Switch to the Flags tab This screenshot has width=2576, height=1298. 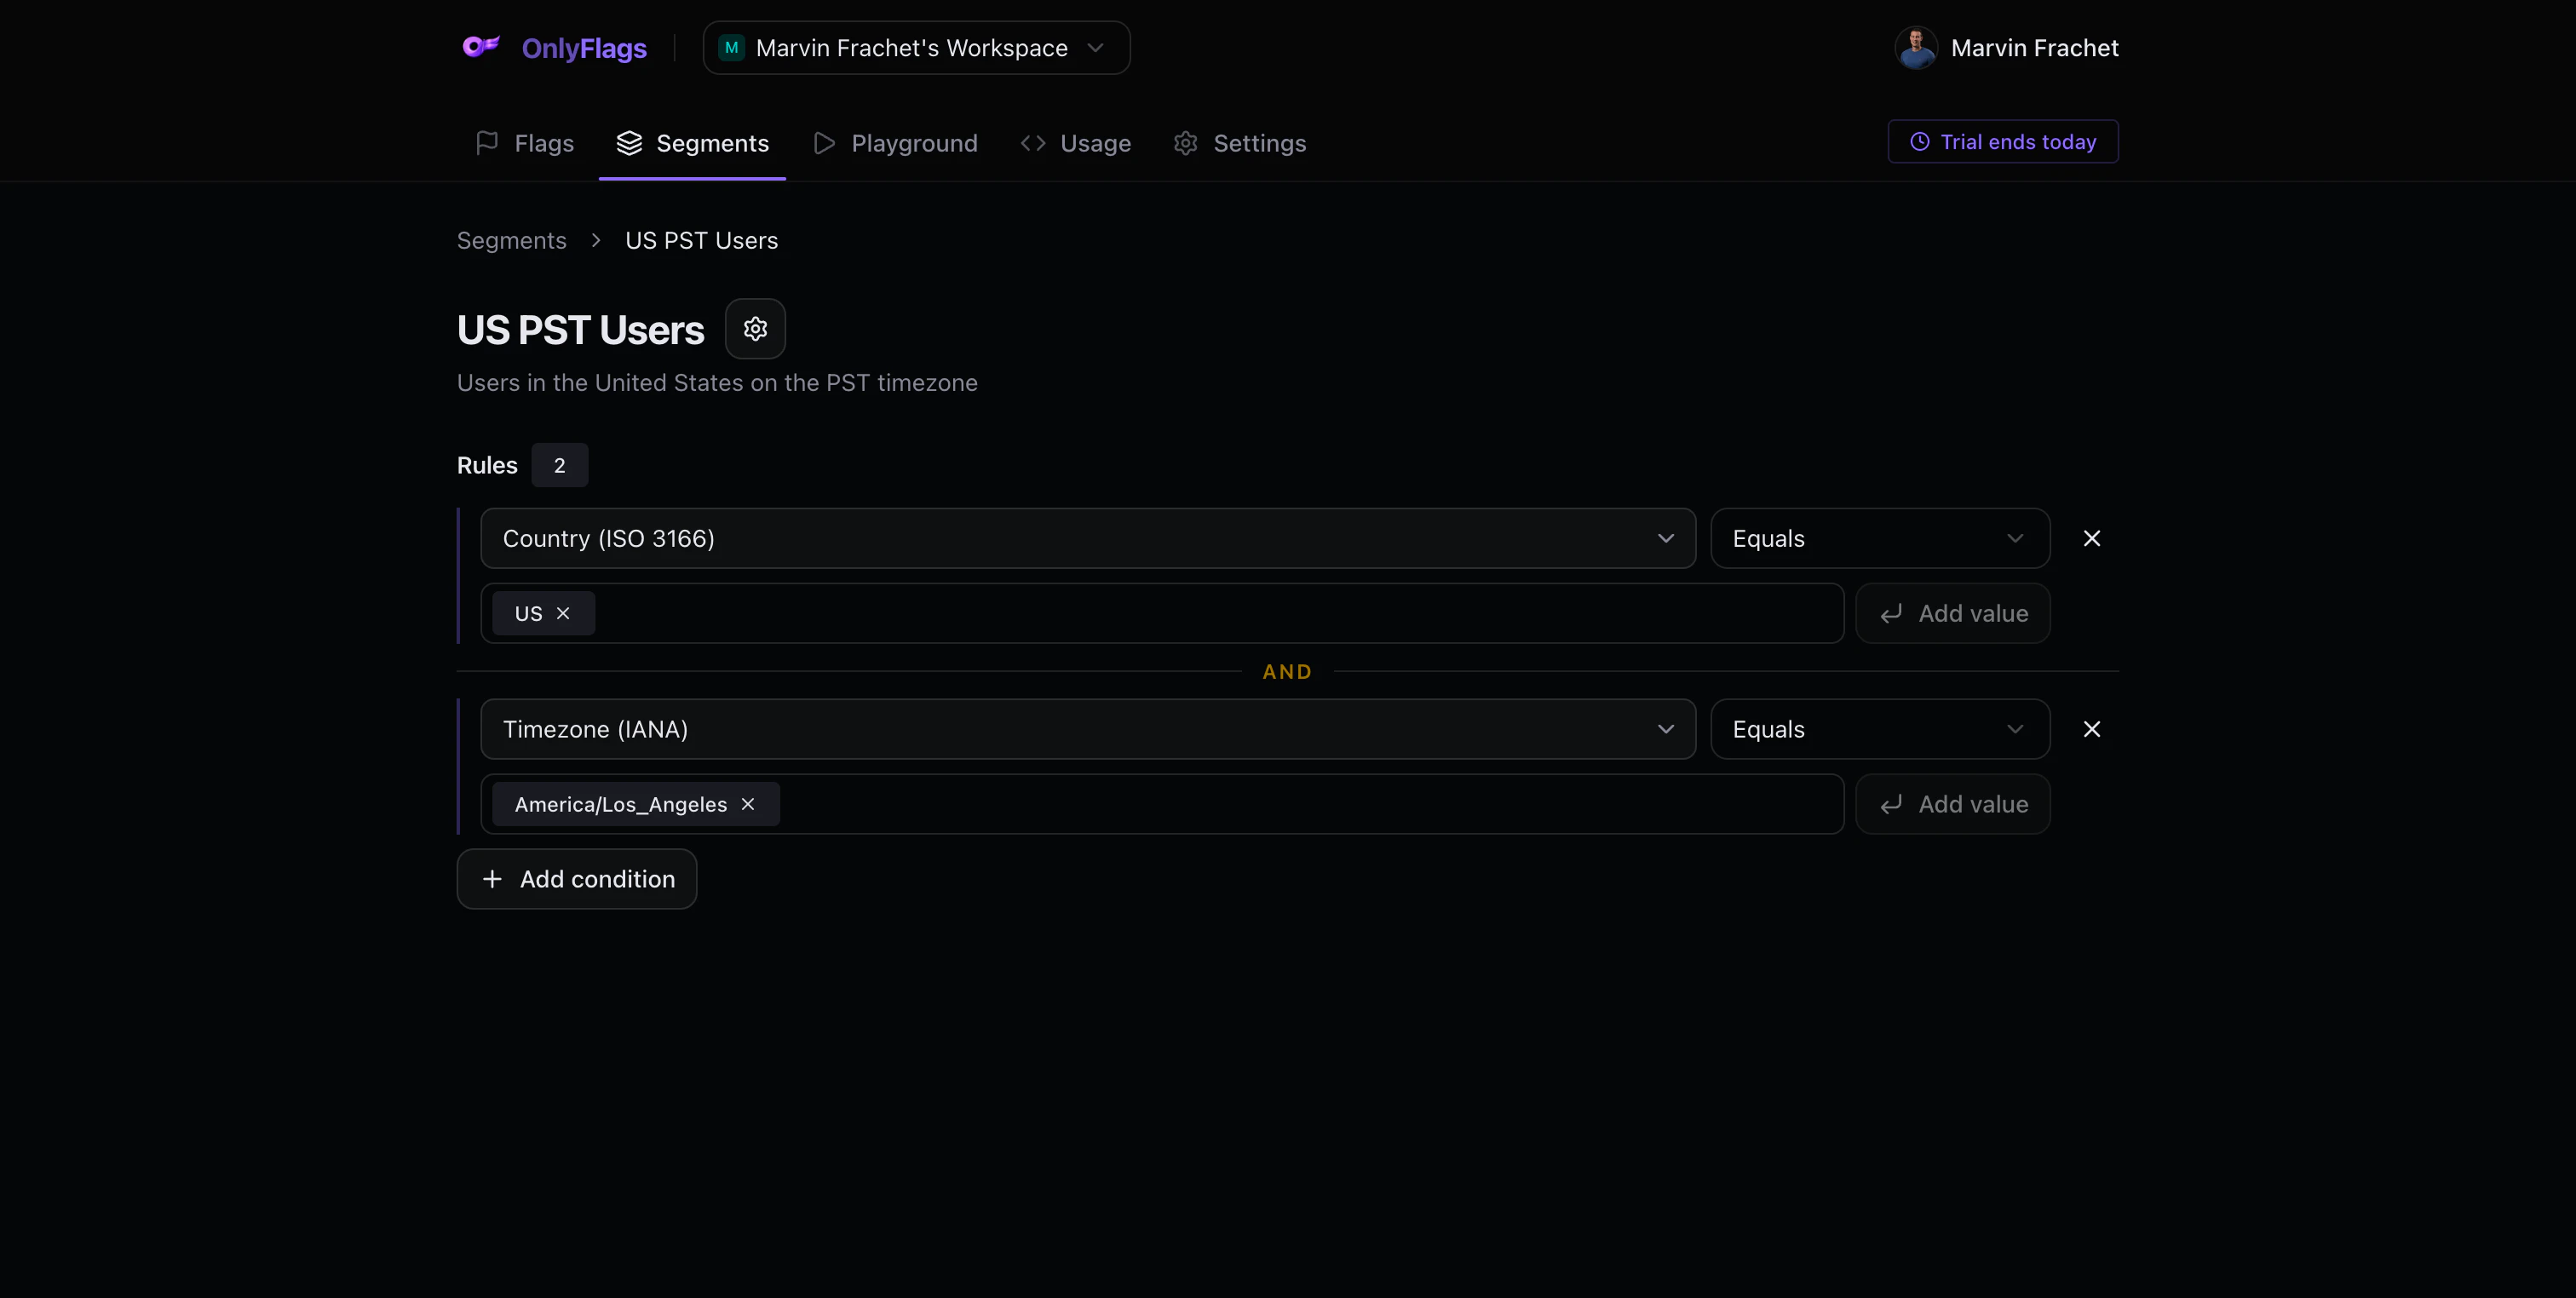[525, 143]
